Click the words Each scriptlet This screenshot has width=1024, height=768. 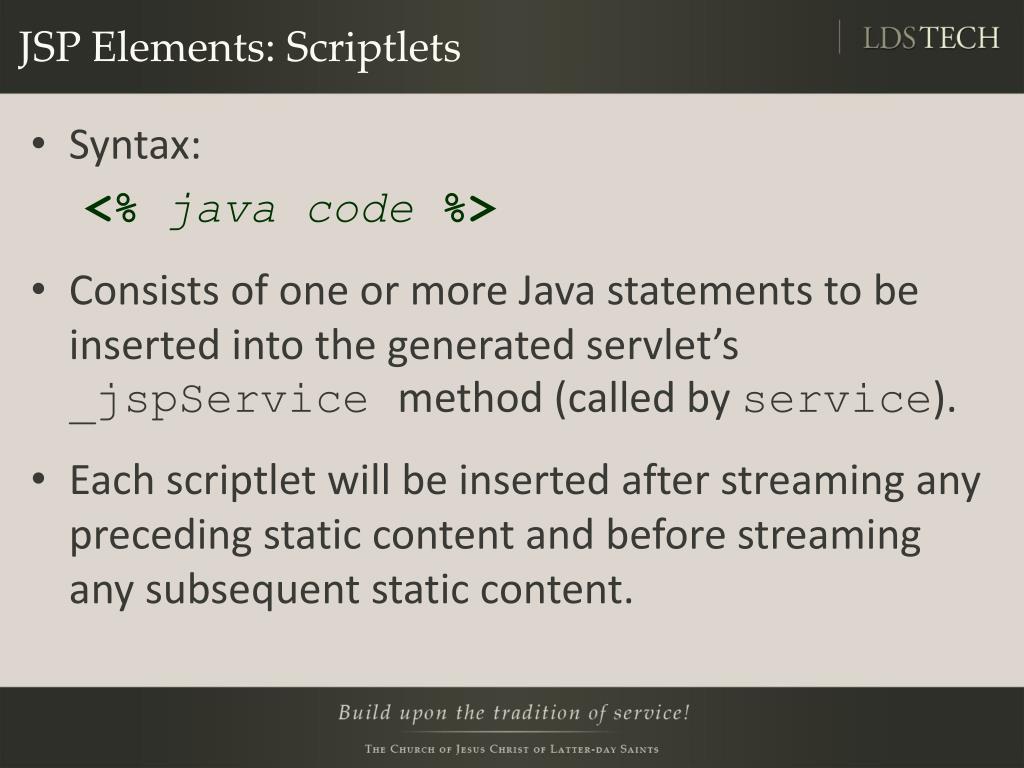pyautogui.click(x=193, y=481)
